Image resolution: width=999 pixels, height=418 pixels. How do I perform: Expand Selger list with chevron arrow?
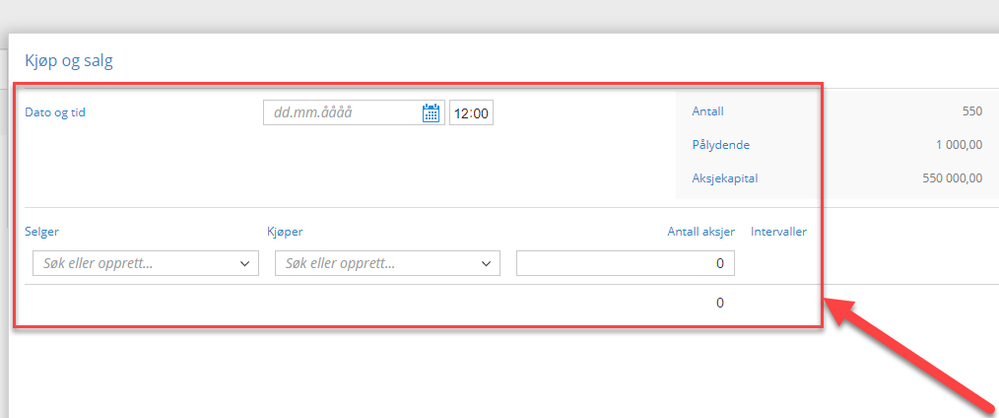pos(245,264)
